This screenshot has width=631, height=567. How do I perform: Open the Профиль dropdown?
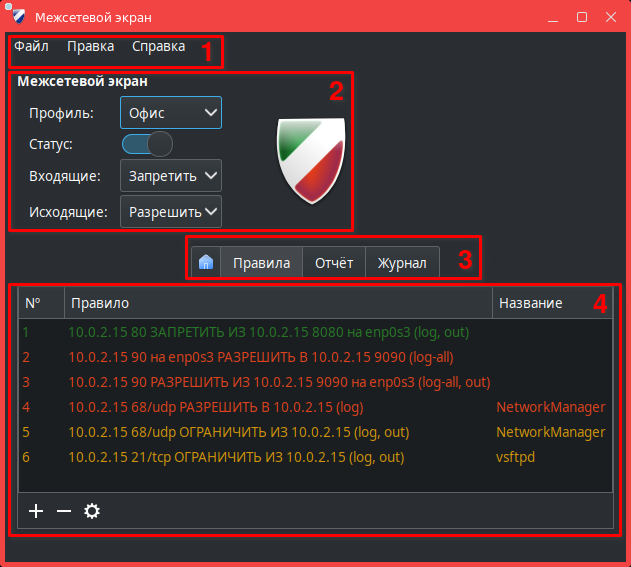[x=171, y=113]
